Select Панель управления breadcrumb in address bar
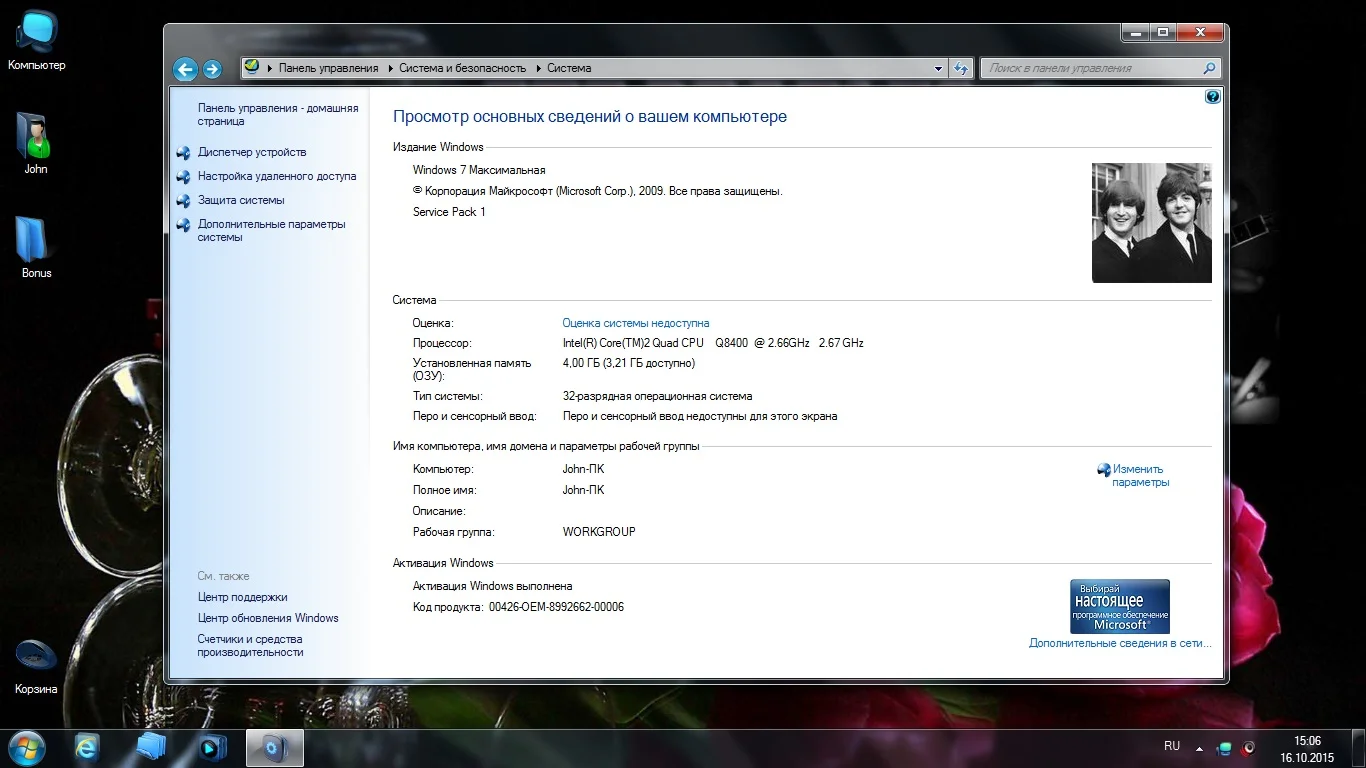This screenshot has width=1366, height=768. pyautogui.click(x=328, y=69)
